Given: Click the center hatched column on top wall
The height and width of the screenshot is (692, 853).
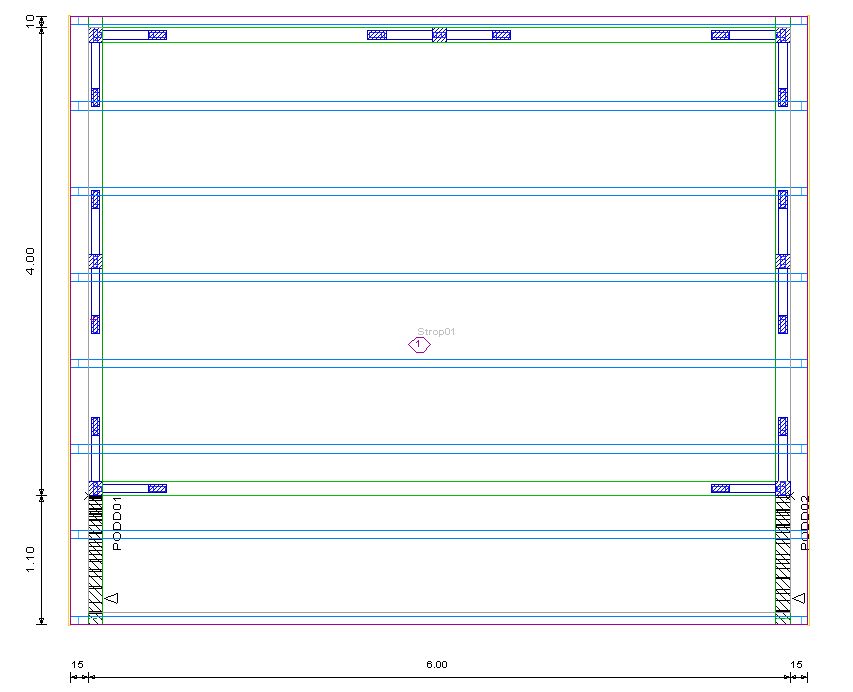Looking at the screenshot, I should [x=439, y=35].
